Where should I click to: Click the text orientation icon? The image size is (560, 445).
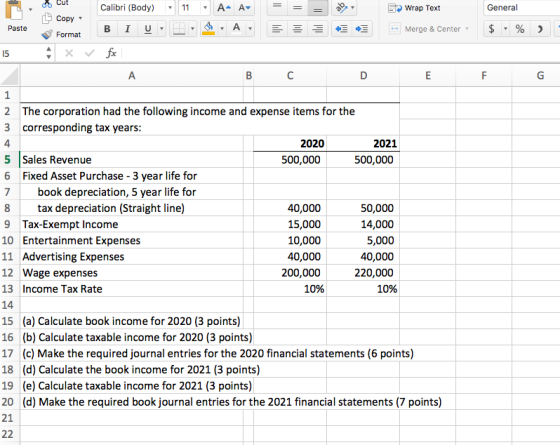click(342, 8)
